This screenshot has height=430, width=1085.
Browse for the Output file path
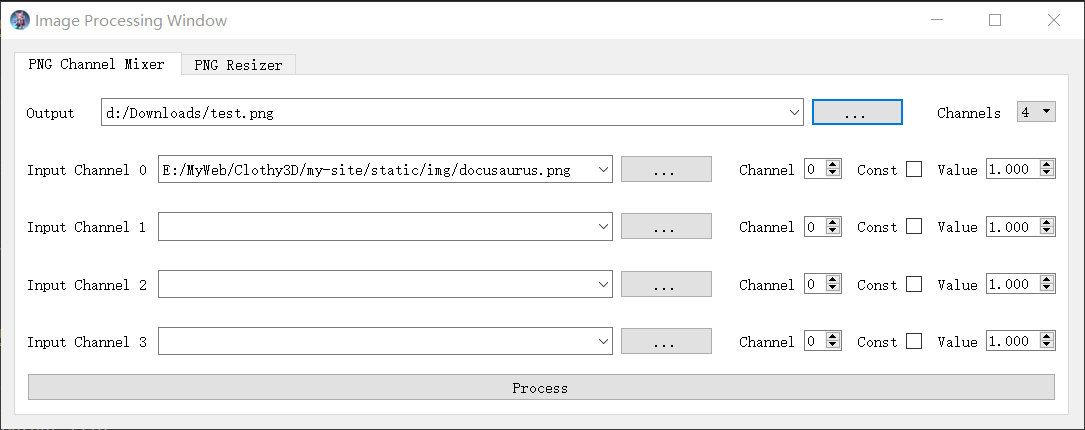tap(856, 113)
